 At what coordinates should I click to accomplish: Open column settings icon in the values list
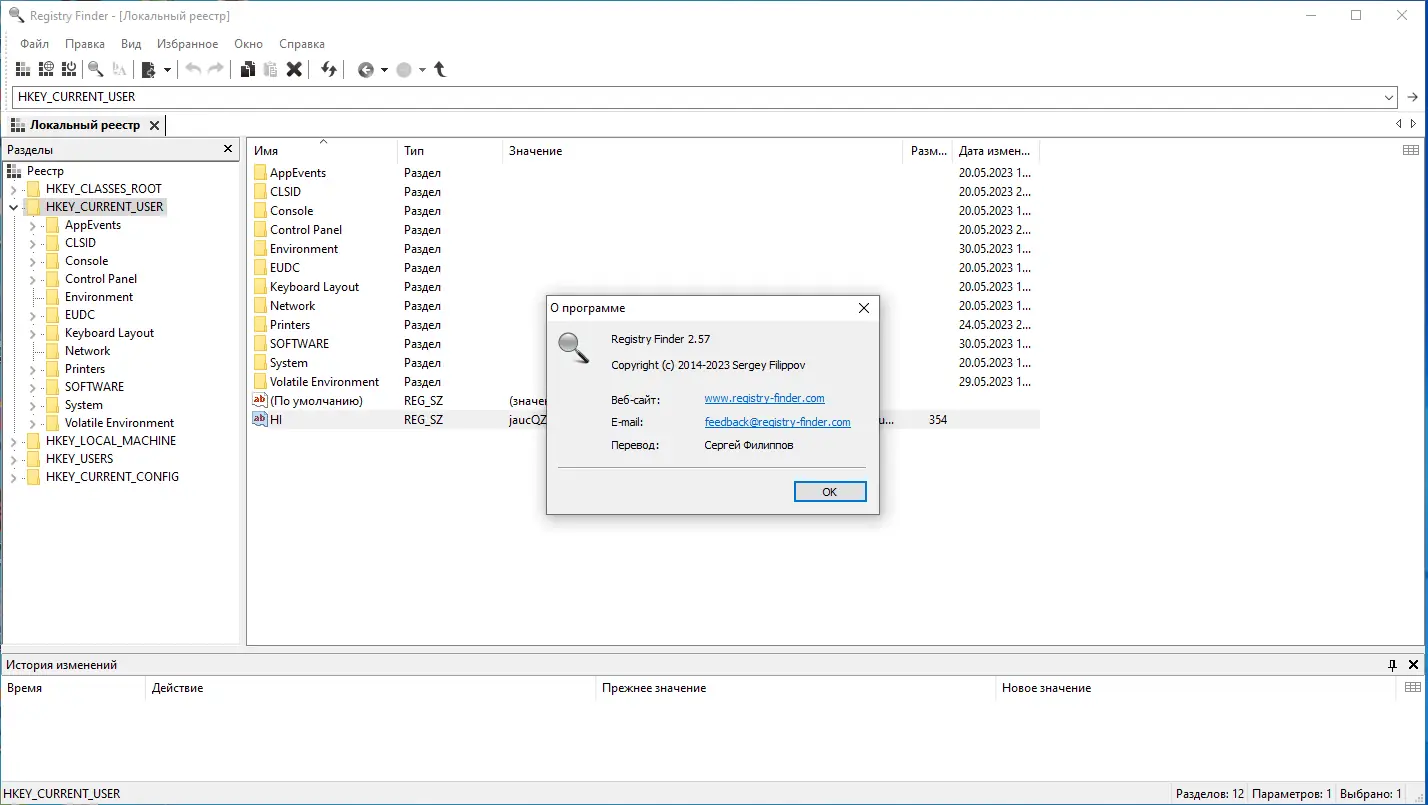point(1411,150)
